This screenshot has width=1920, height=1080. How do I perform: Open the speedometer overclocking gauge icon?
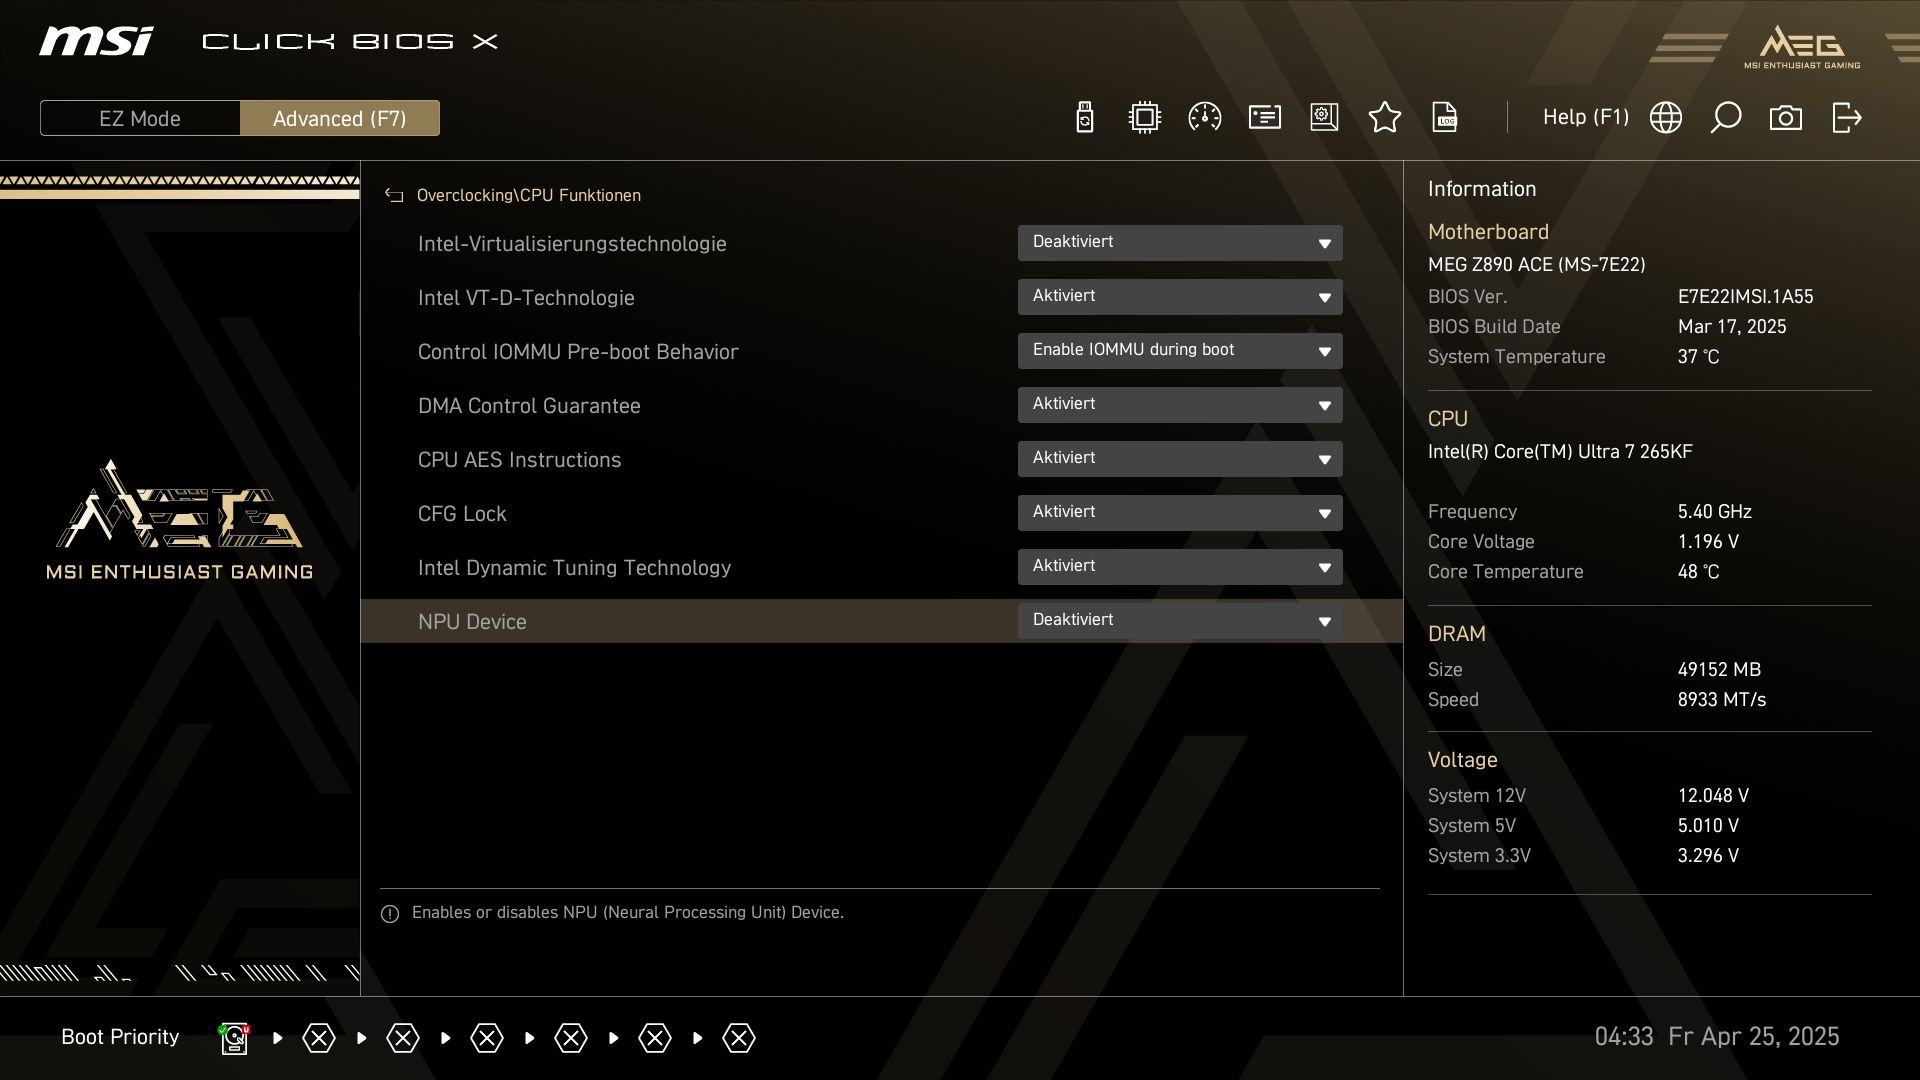(1204, 118)
